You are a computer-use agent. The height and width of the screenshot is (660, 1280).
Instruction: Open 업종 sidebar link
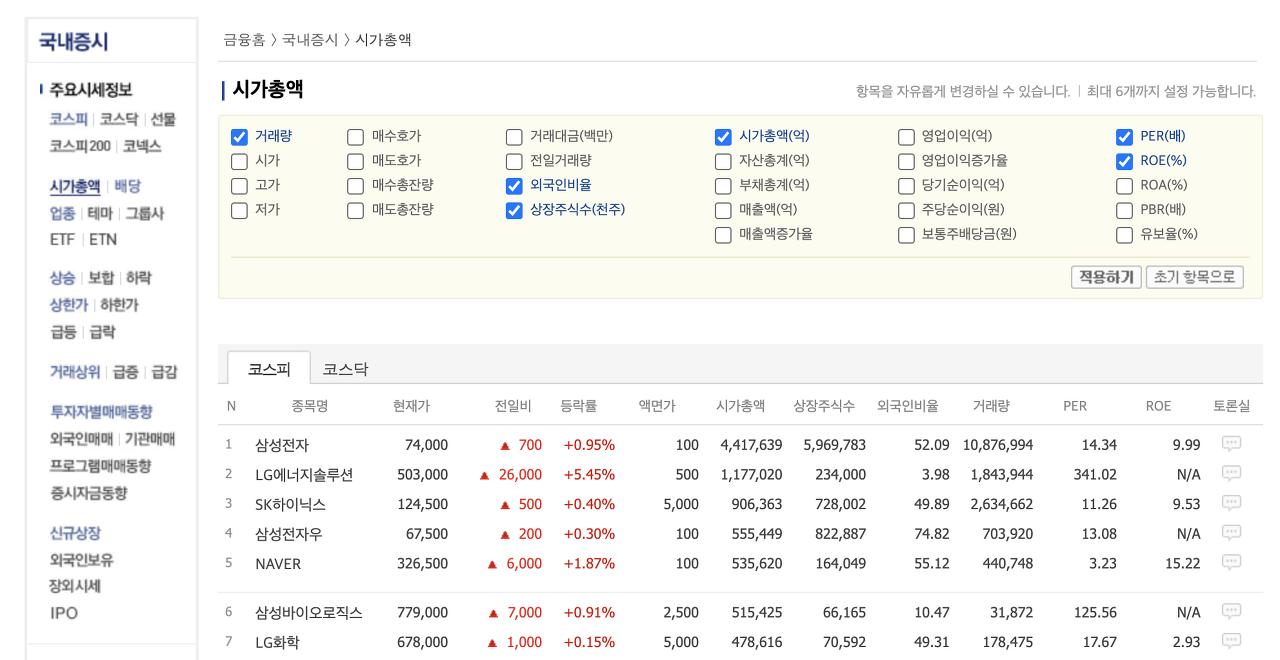pos(62,213)
